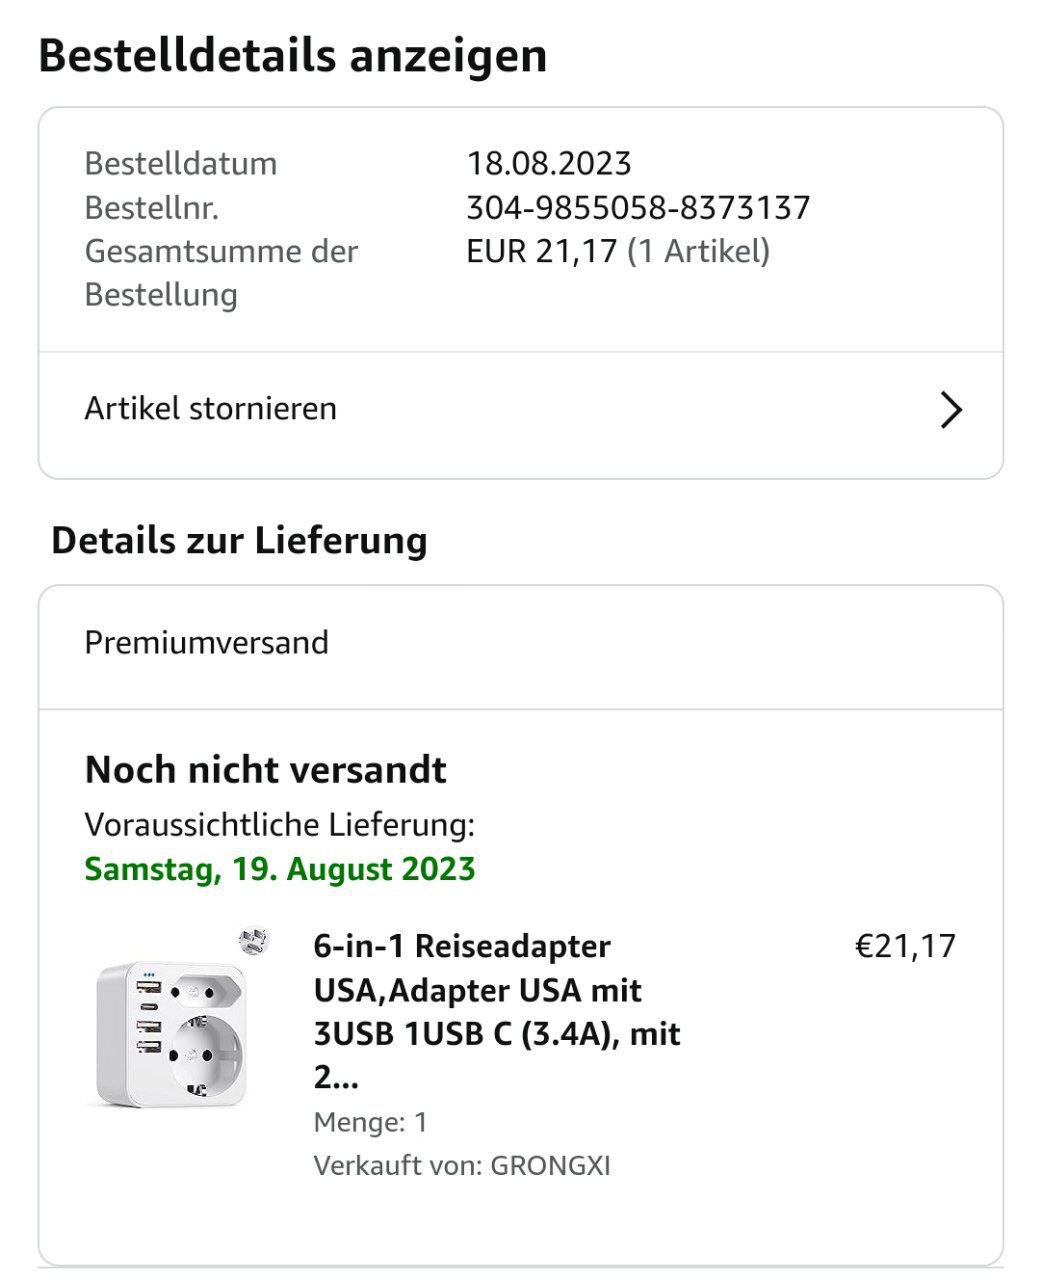Viewport: 1040px width, 1280px height.
Task: Open the travel adapter product thumbnail
Action: [171, 1033]
